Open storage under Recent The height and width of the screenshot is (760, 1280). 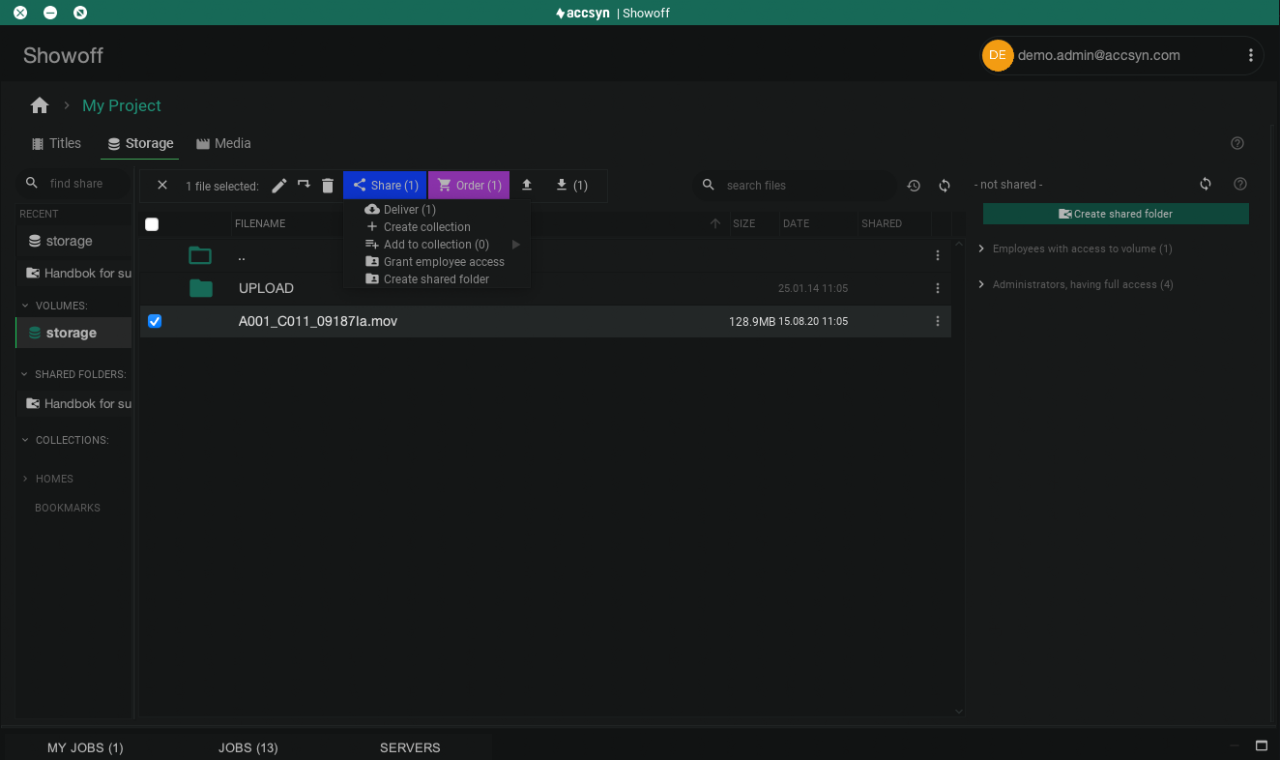click(x=74, y=241)
